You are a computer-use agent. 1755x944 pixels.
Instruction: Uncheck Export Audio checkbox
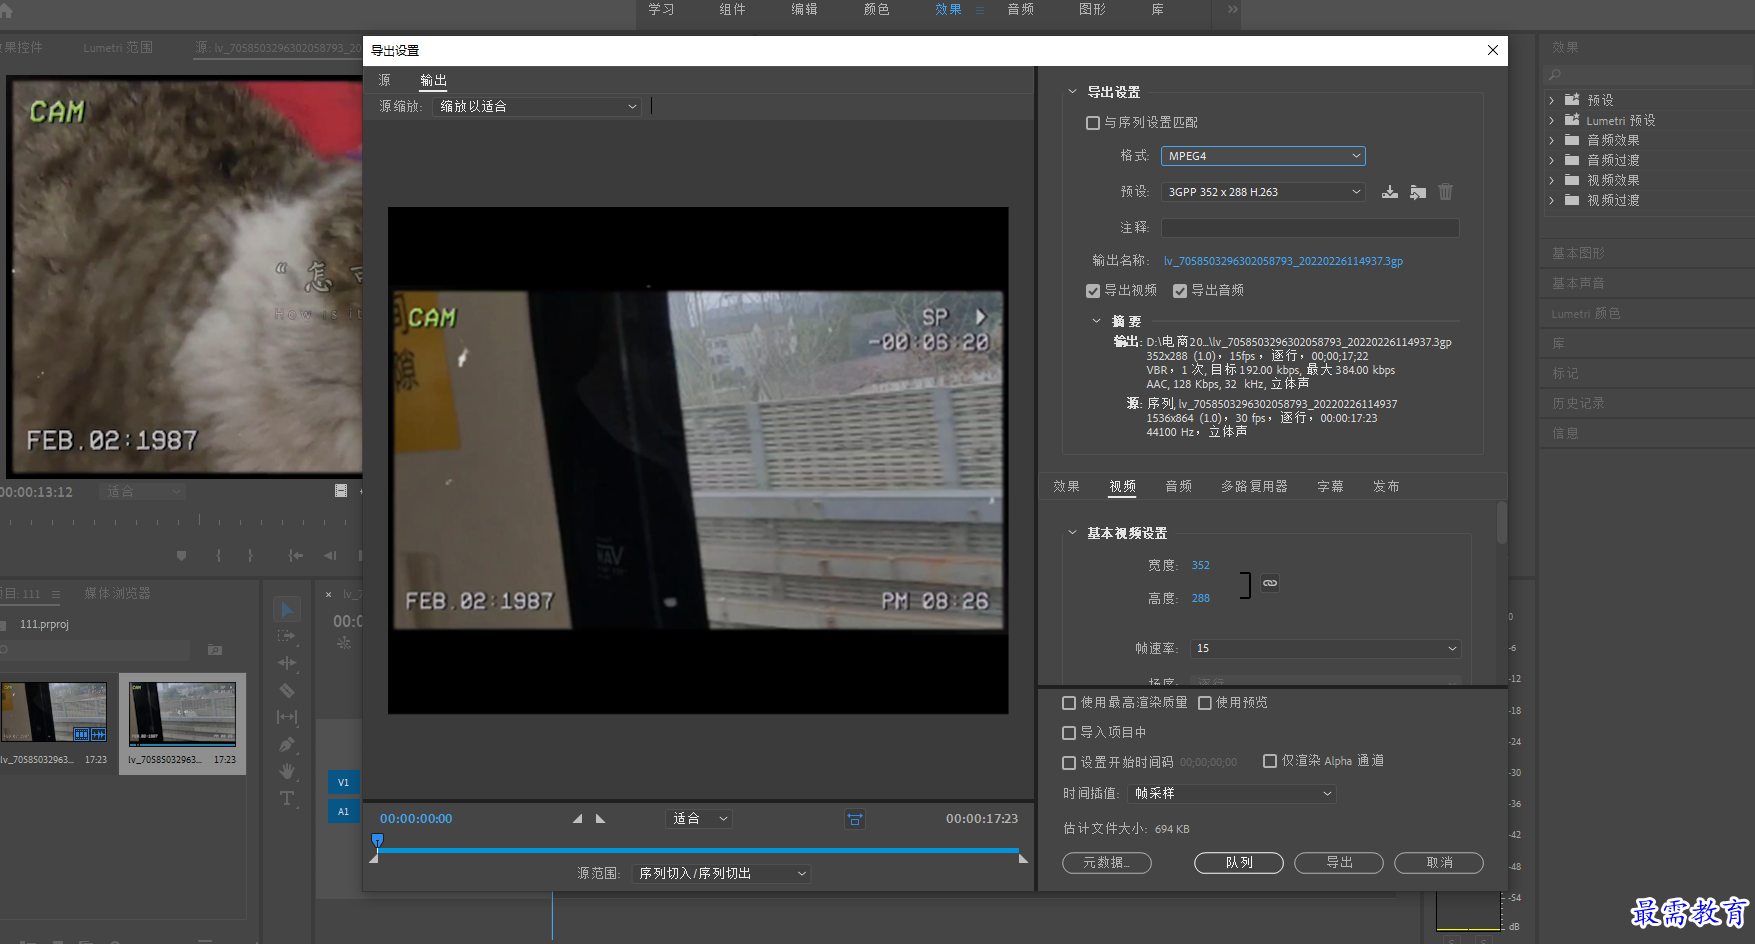tap(1180, 291)
